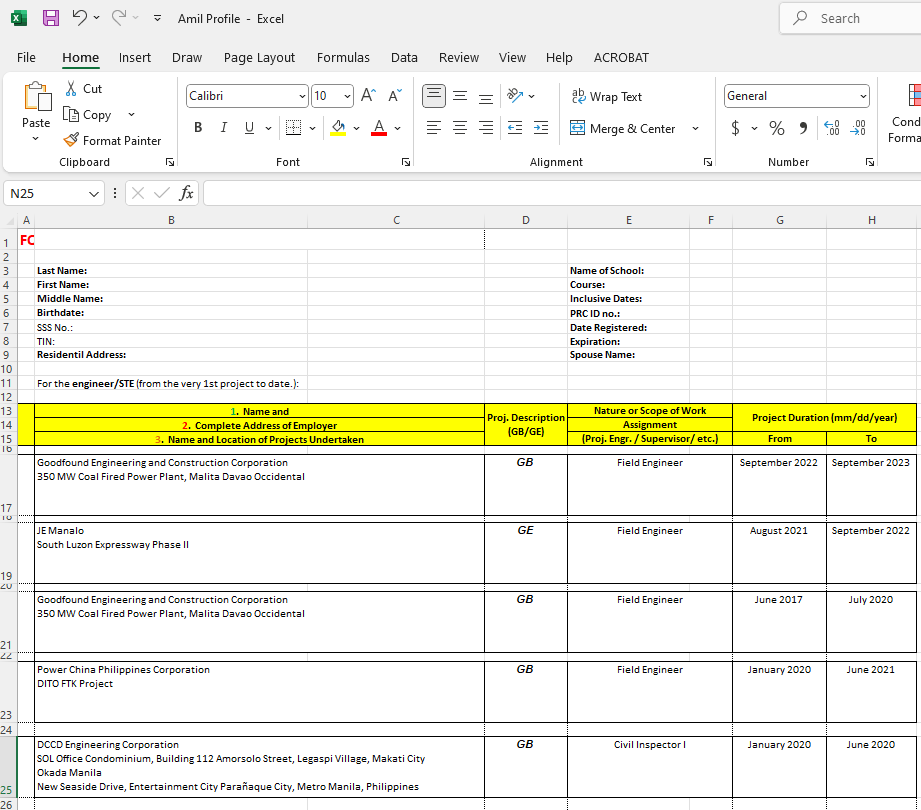Open the Calibri font name dropdown
This screenshot has height=810, width=921.
[x=302, y=97]
